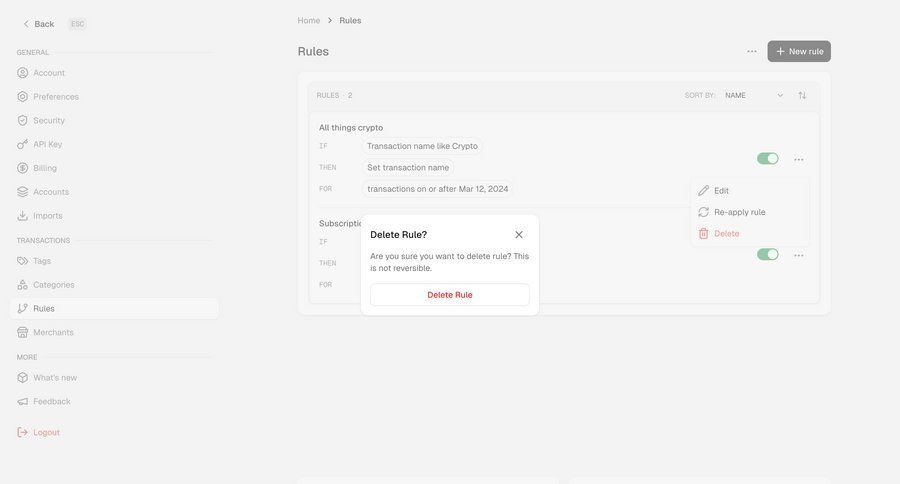Open page options ellipsis next to New rule
The height and width of the screenshot is (484, 900).
pos(752,51)
